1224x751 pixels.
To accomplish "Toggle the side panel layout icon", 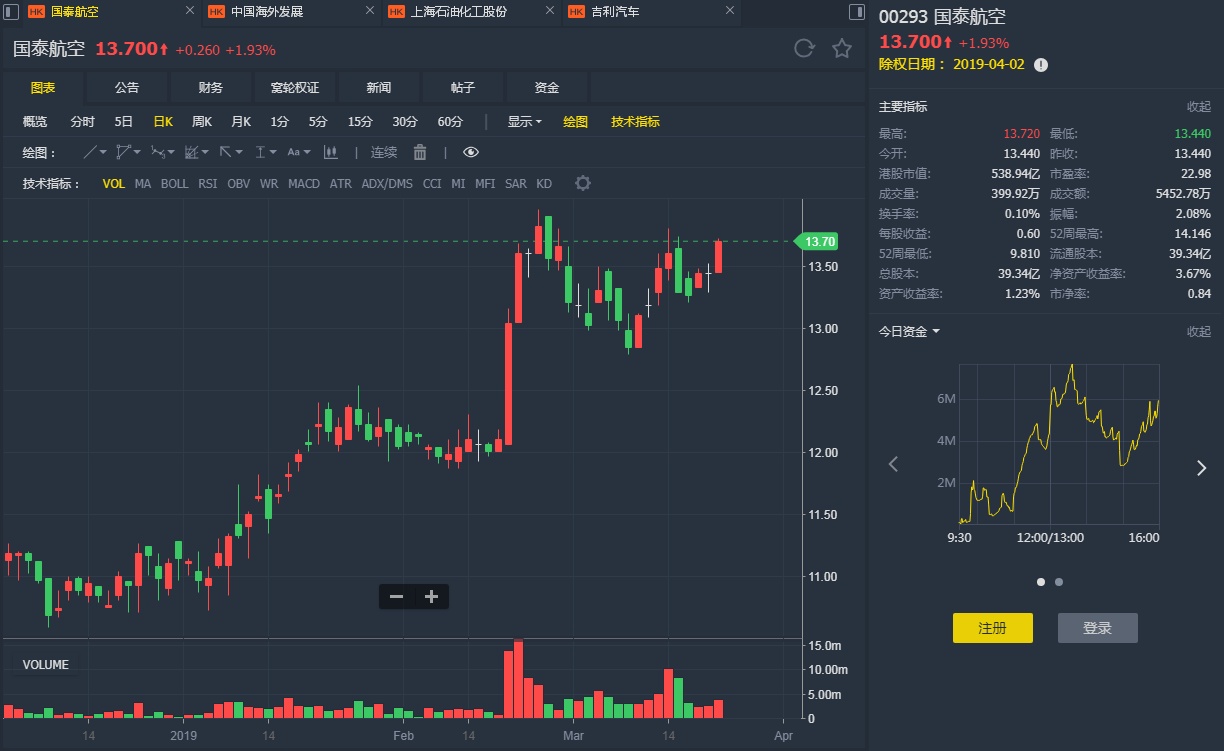I will tap(856, 12).
